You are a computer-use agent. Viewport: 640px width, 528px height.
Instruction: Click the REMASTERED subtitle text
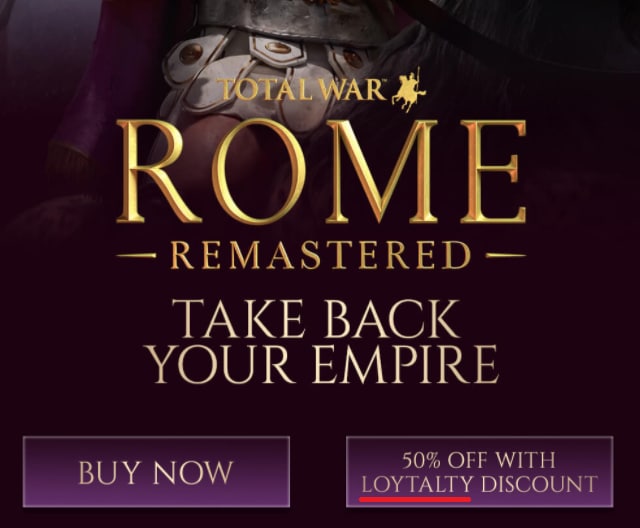tap(320, 255)
